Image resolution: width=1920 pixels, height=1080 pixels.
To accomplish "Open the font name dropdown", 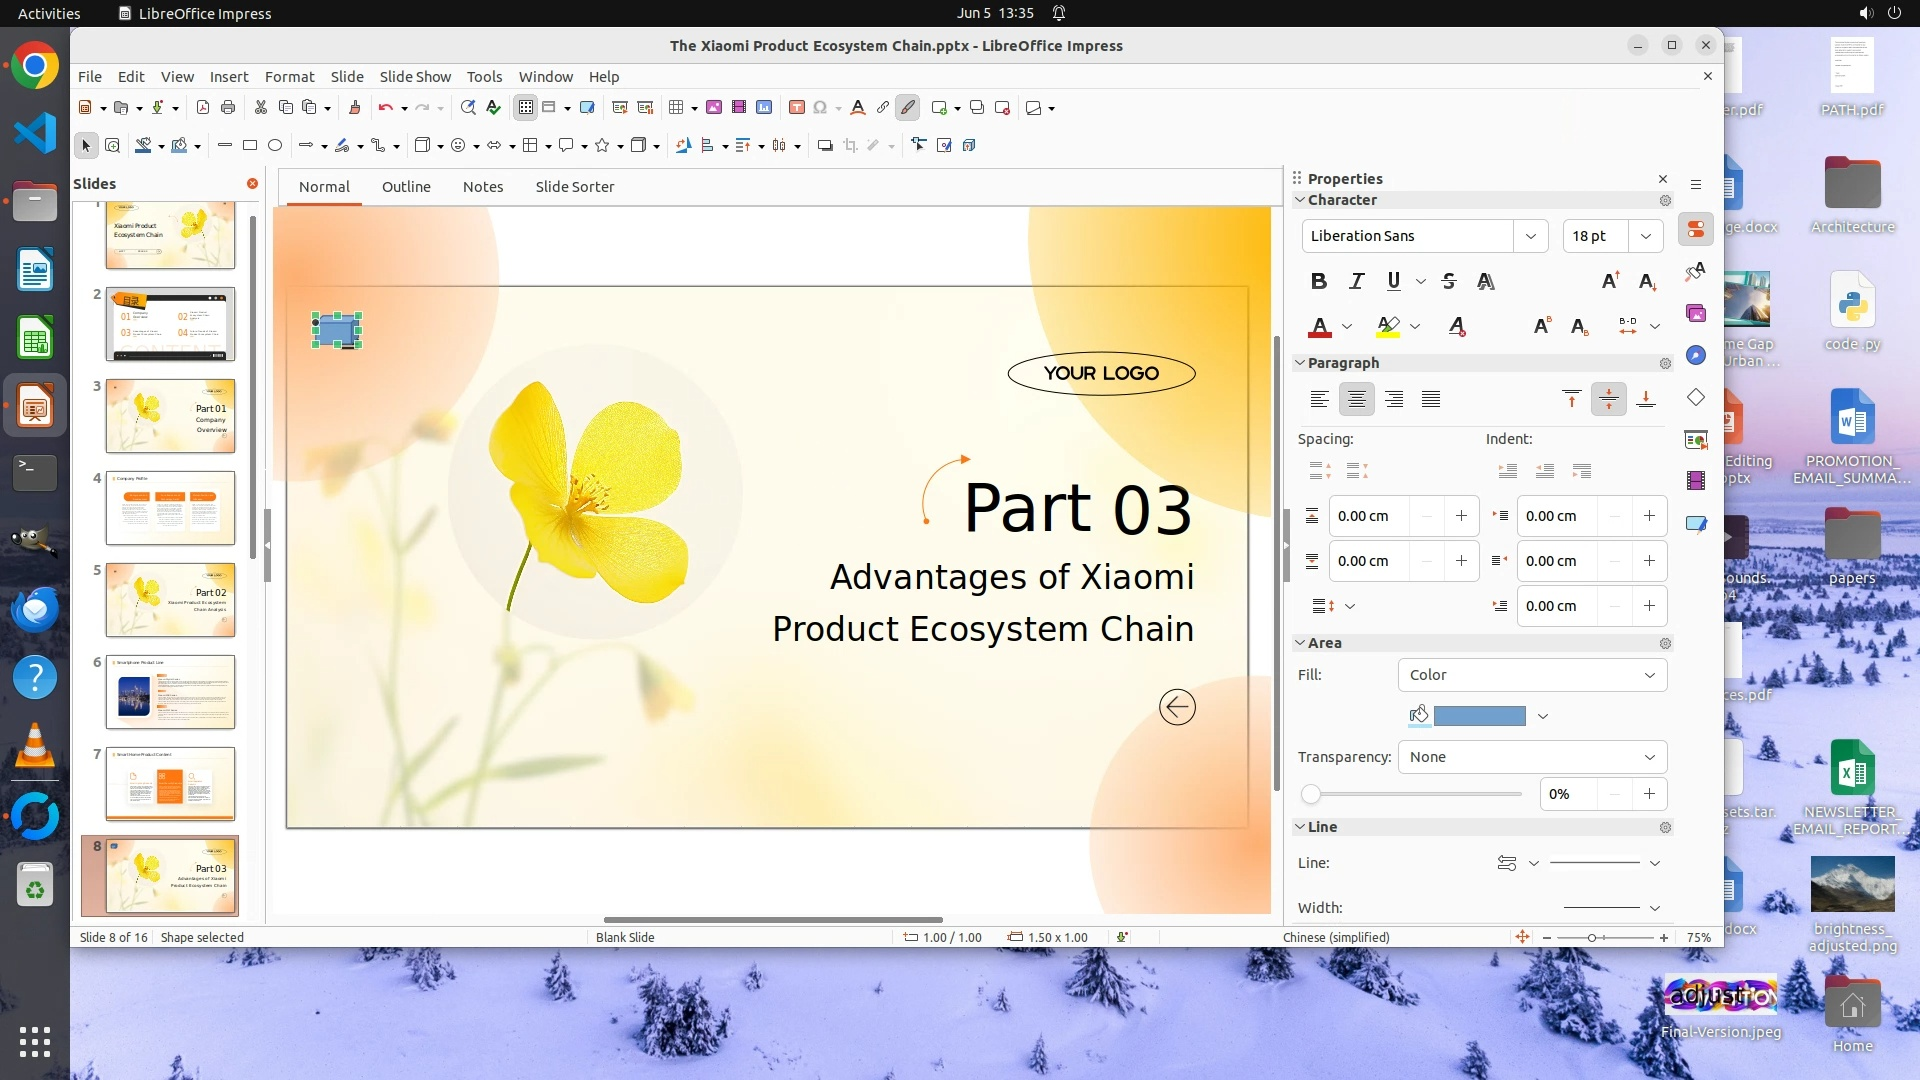I will pyautogui.click(x=1530, y=236).
